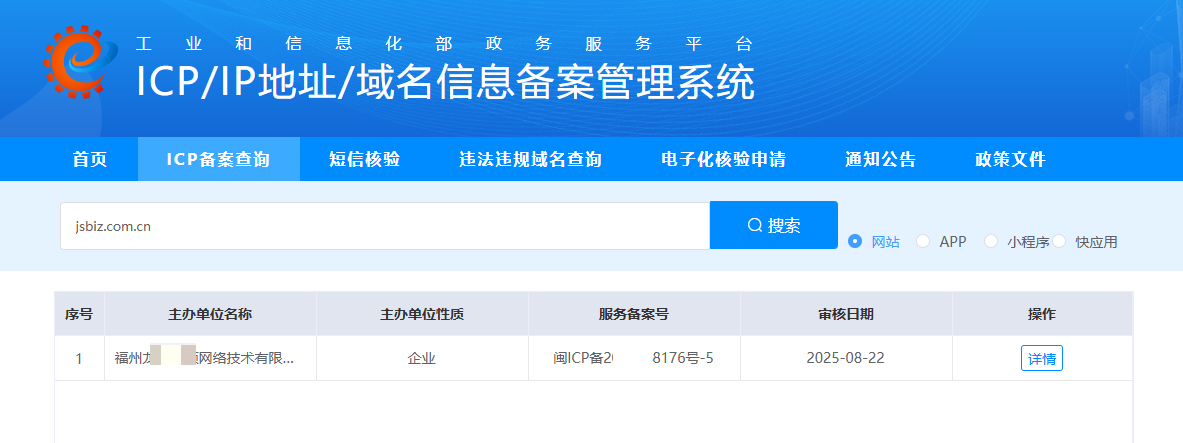
Task: Click the 福州 company name cell
Action: coord(210,358)
